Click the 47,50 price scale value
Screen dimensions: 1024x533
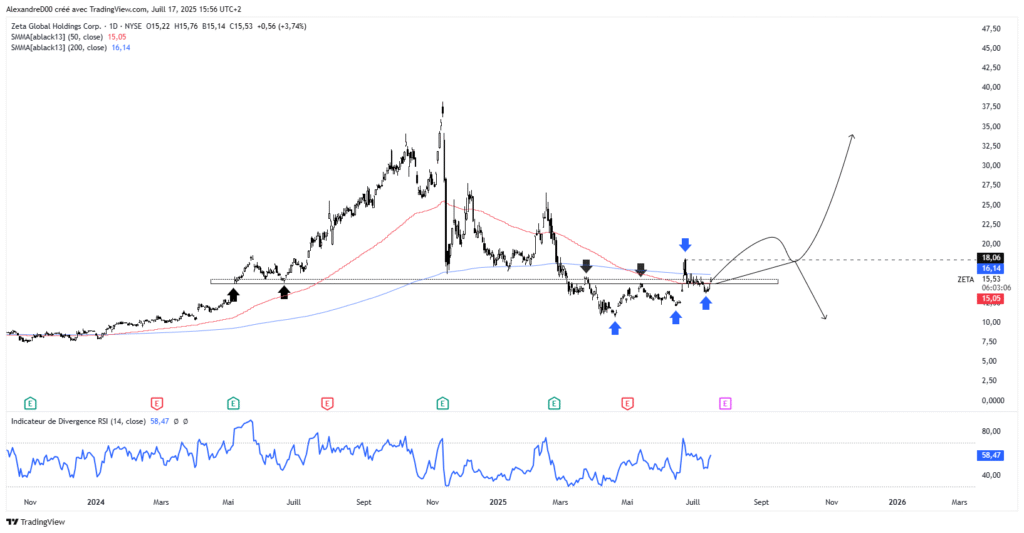(x=991, y=29)
